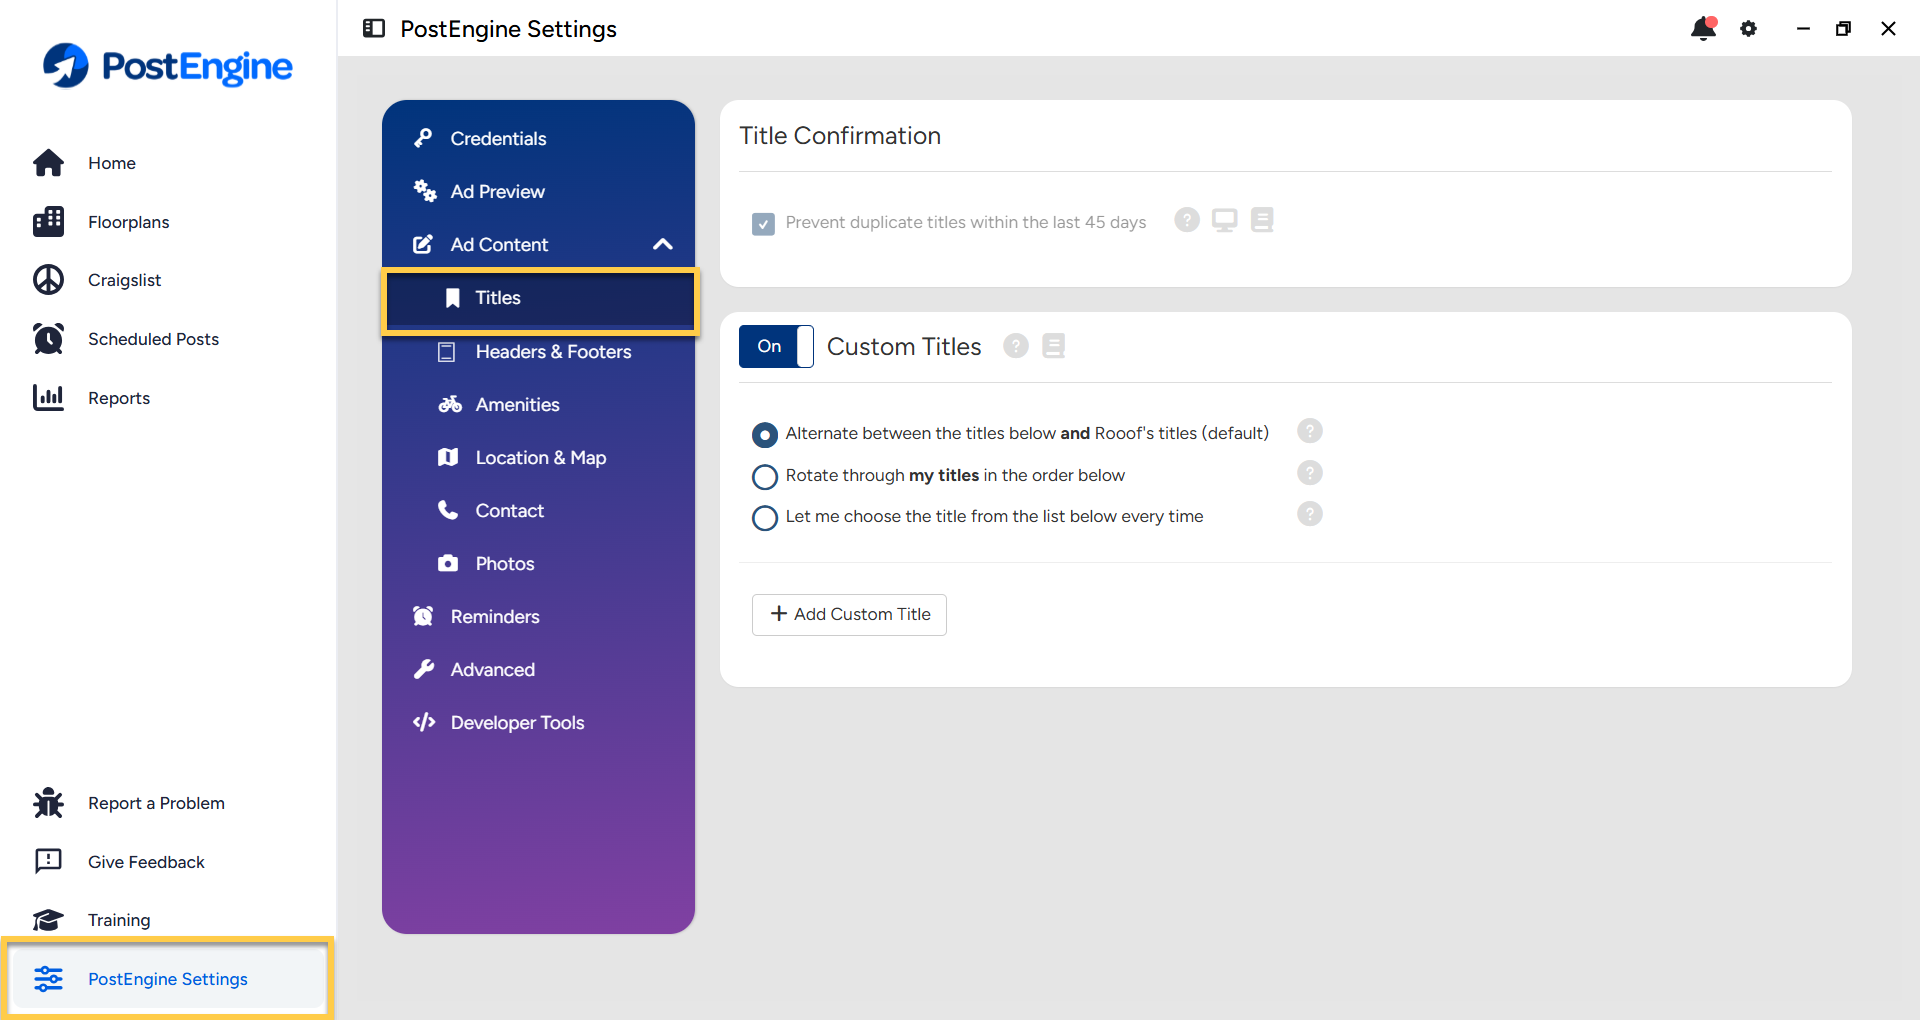Click the Advanced wrench icon
Screen dimensions: 1920x1020
[424, 669]
